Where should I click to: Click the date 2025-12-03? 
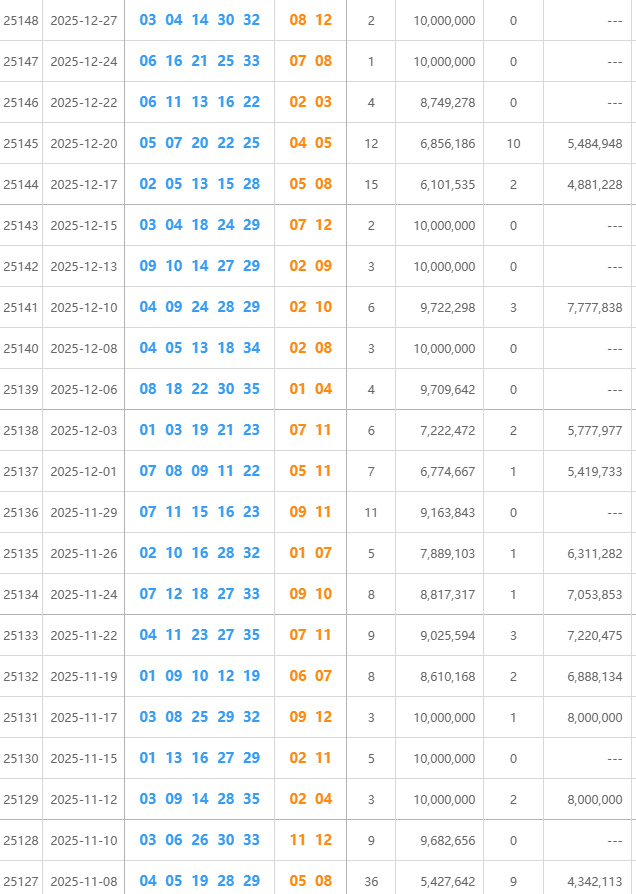(84, 430)
